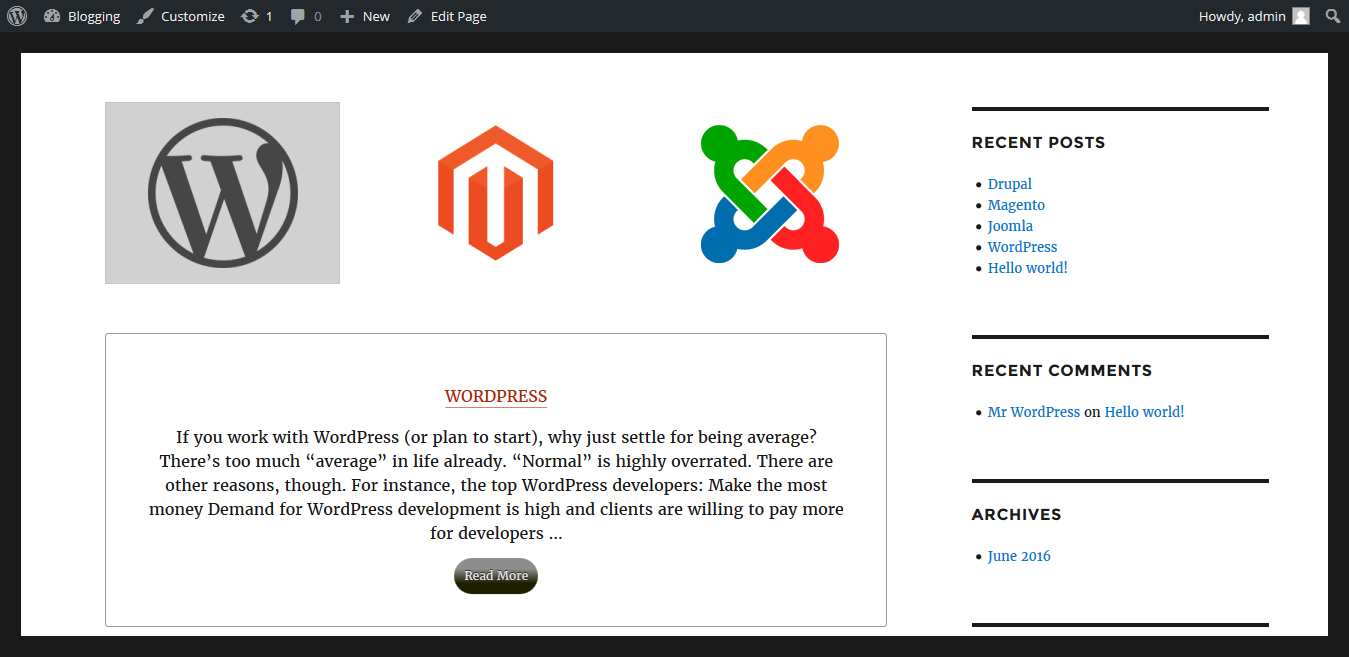The height and width of the screenshot is (657, 1349).
Task: Open the New content menu
Action: (365, 16)
